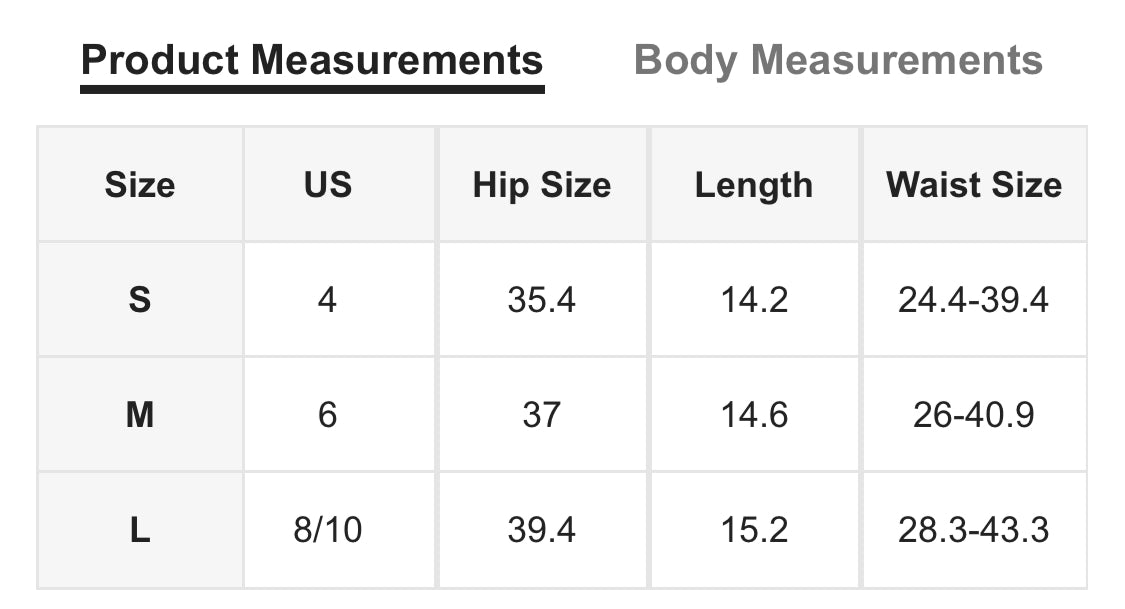Click the Size column header
The image size is (1125, 609).
tap(140, 185)
